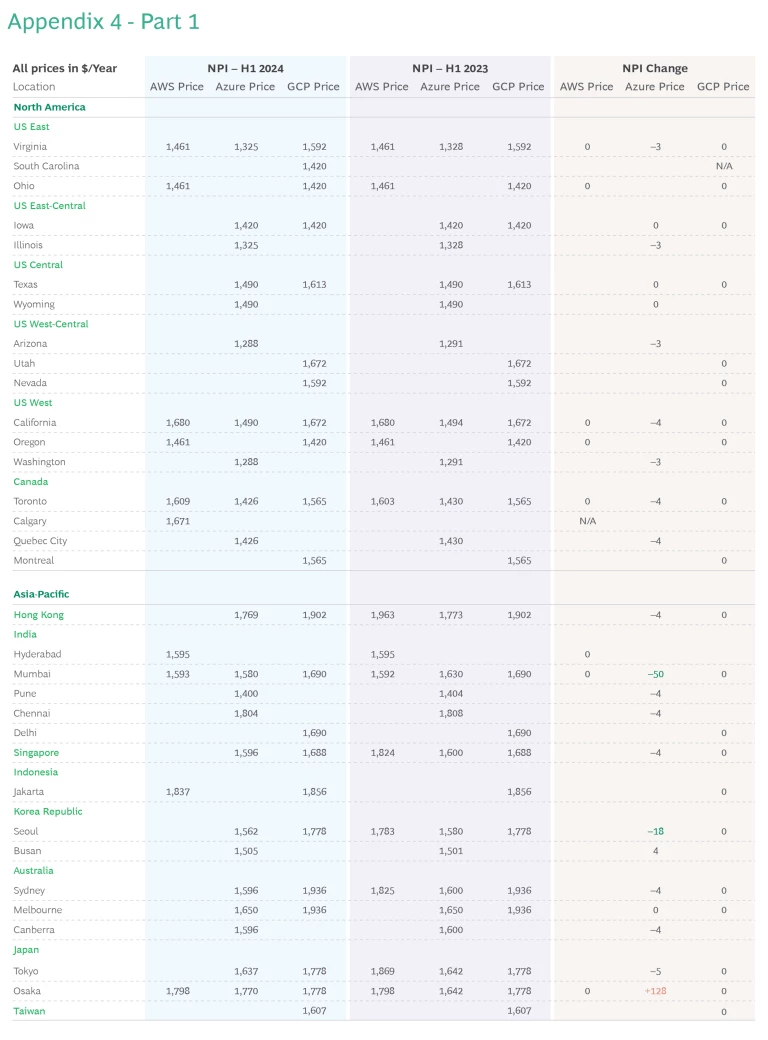The image size is (768, 1040).
Task: Select the −18 Azure change for Seoul
Action: click(x=655, y=831)
